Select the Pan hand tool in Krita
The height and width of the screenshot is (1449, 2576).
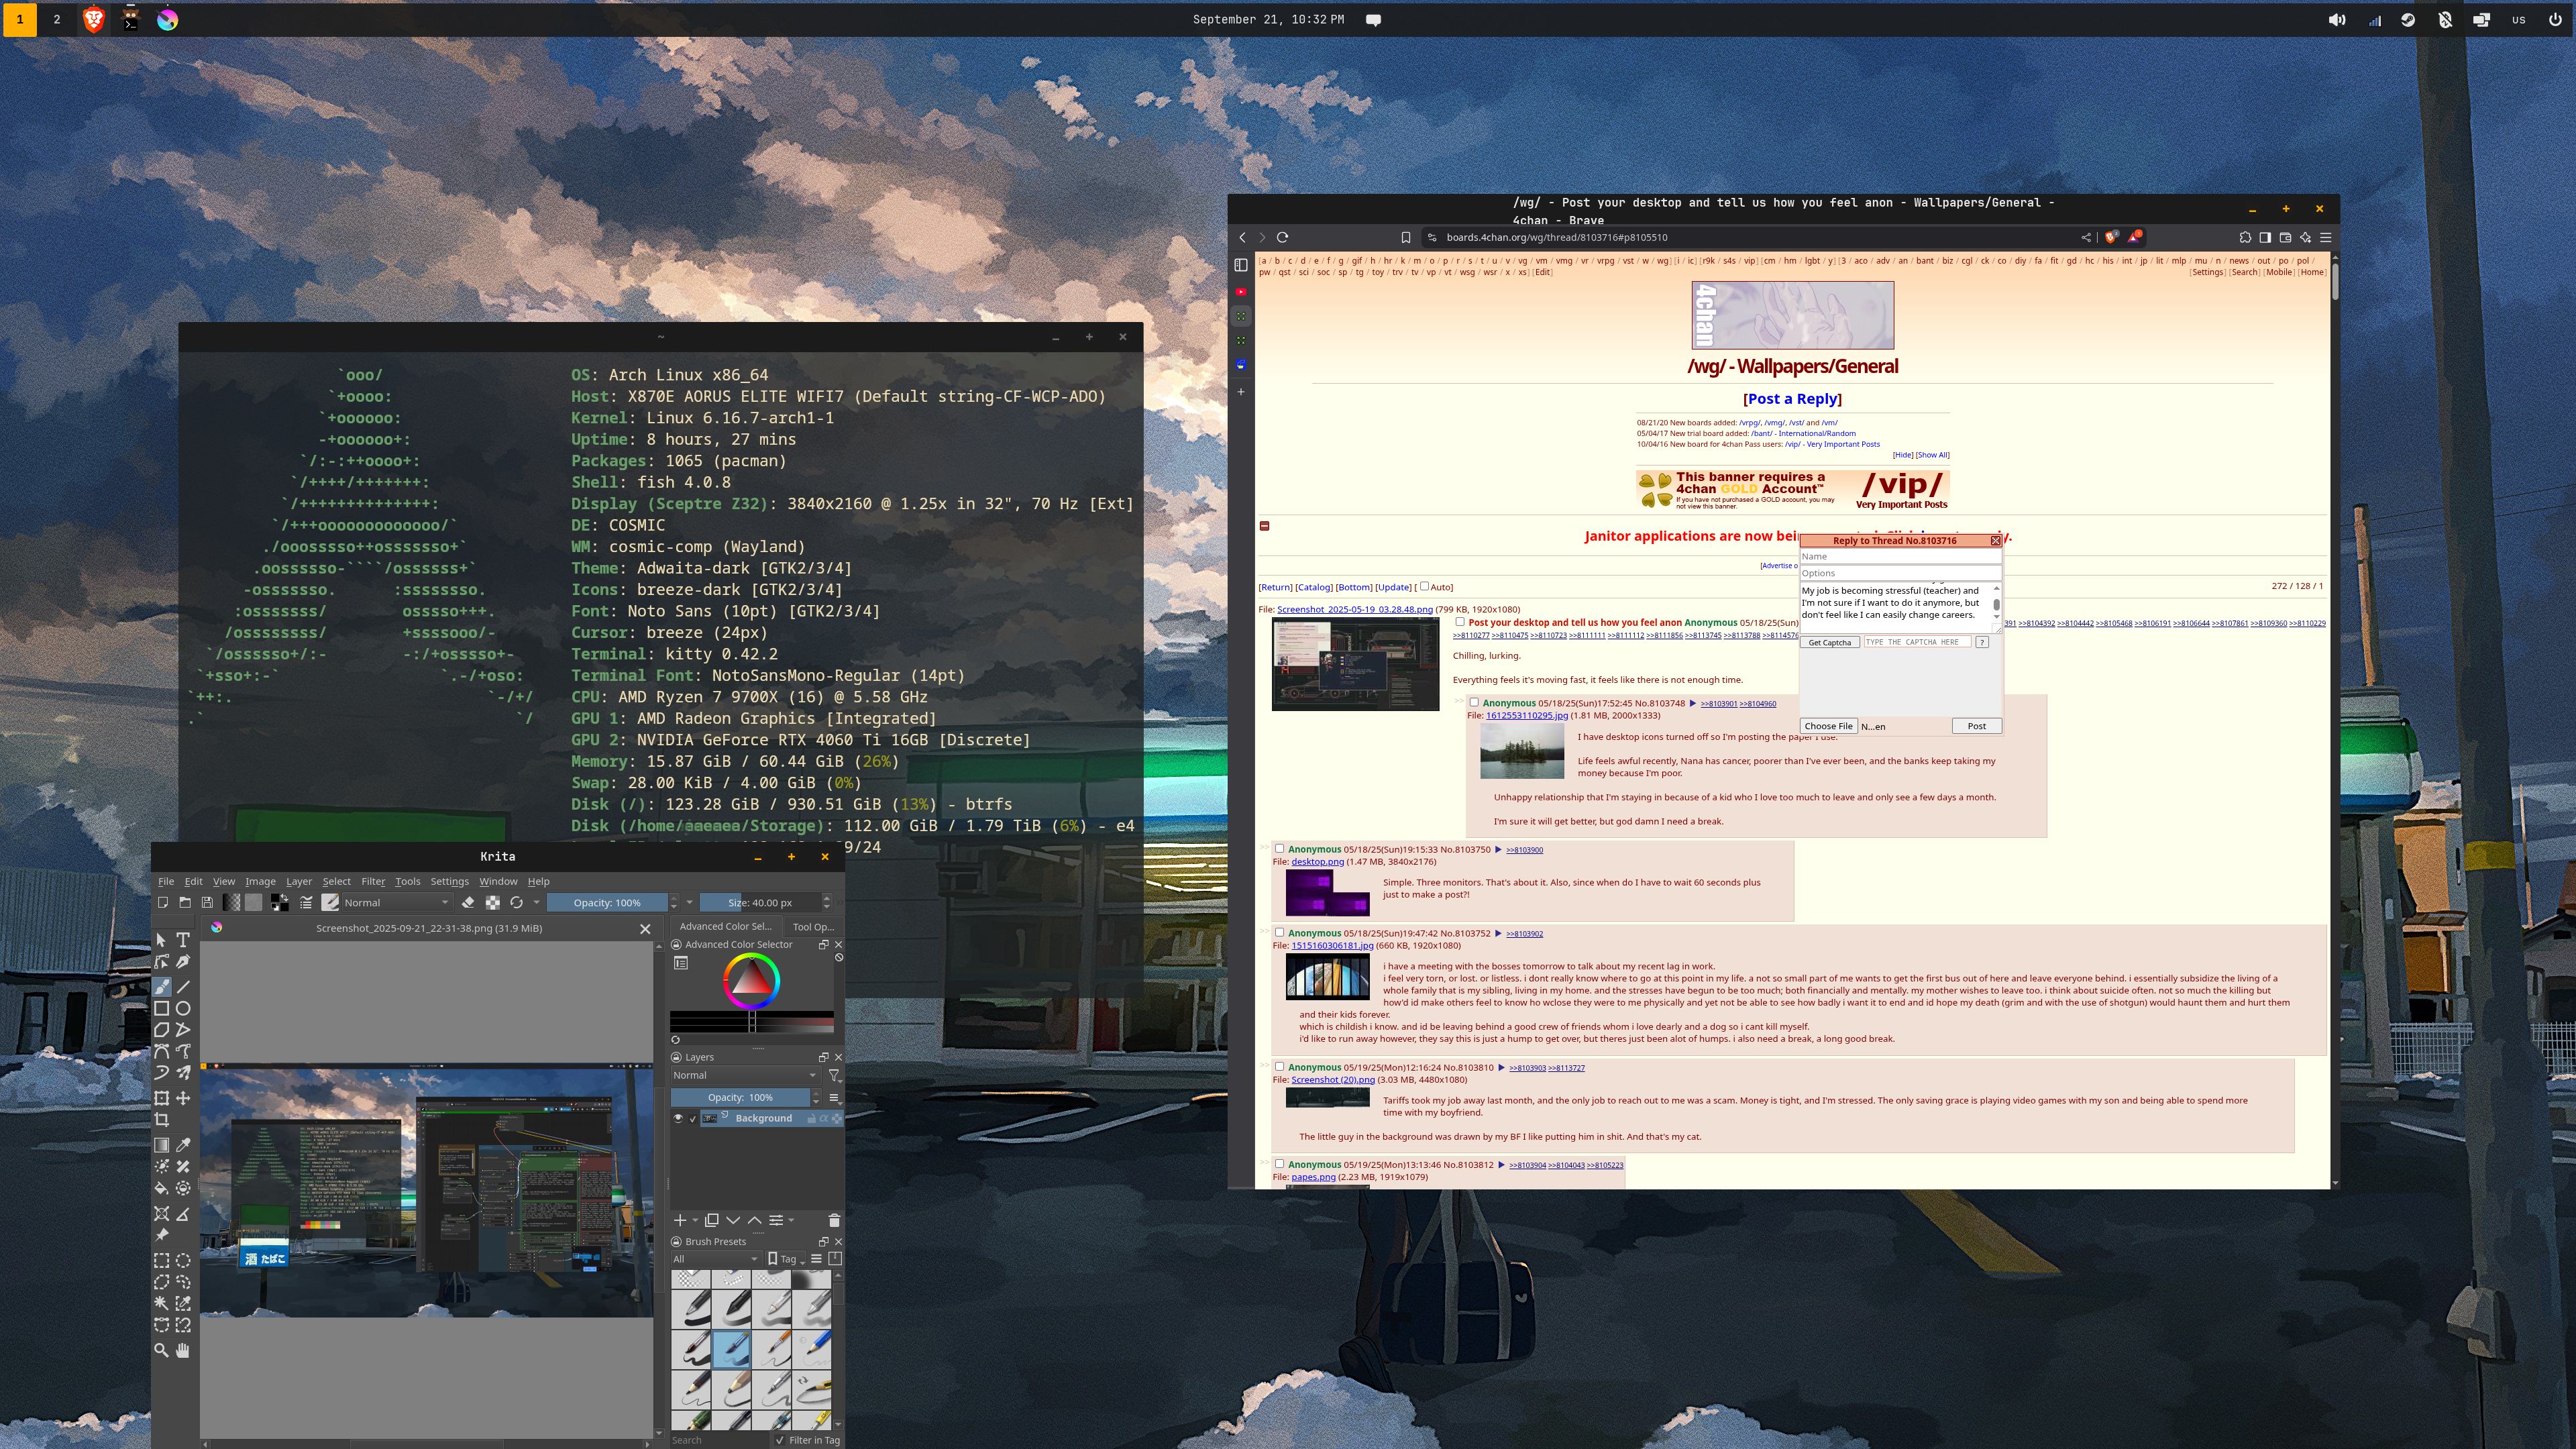click(183, 1350)
